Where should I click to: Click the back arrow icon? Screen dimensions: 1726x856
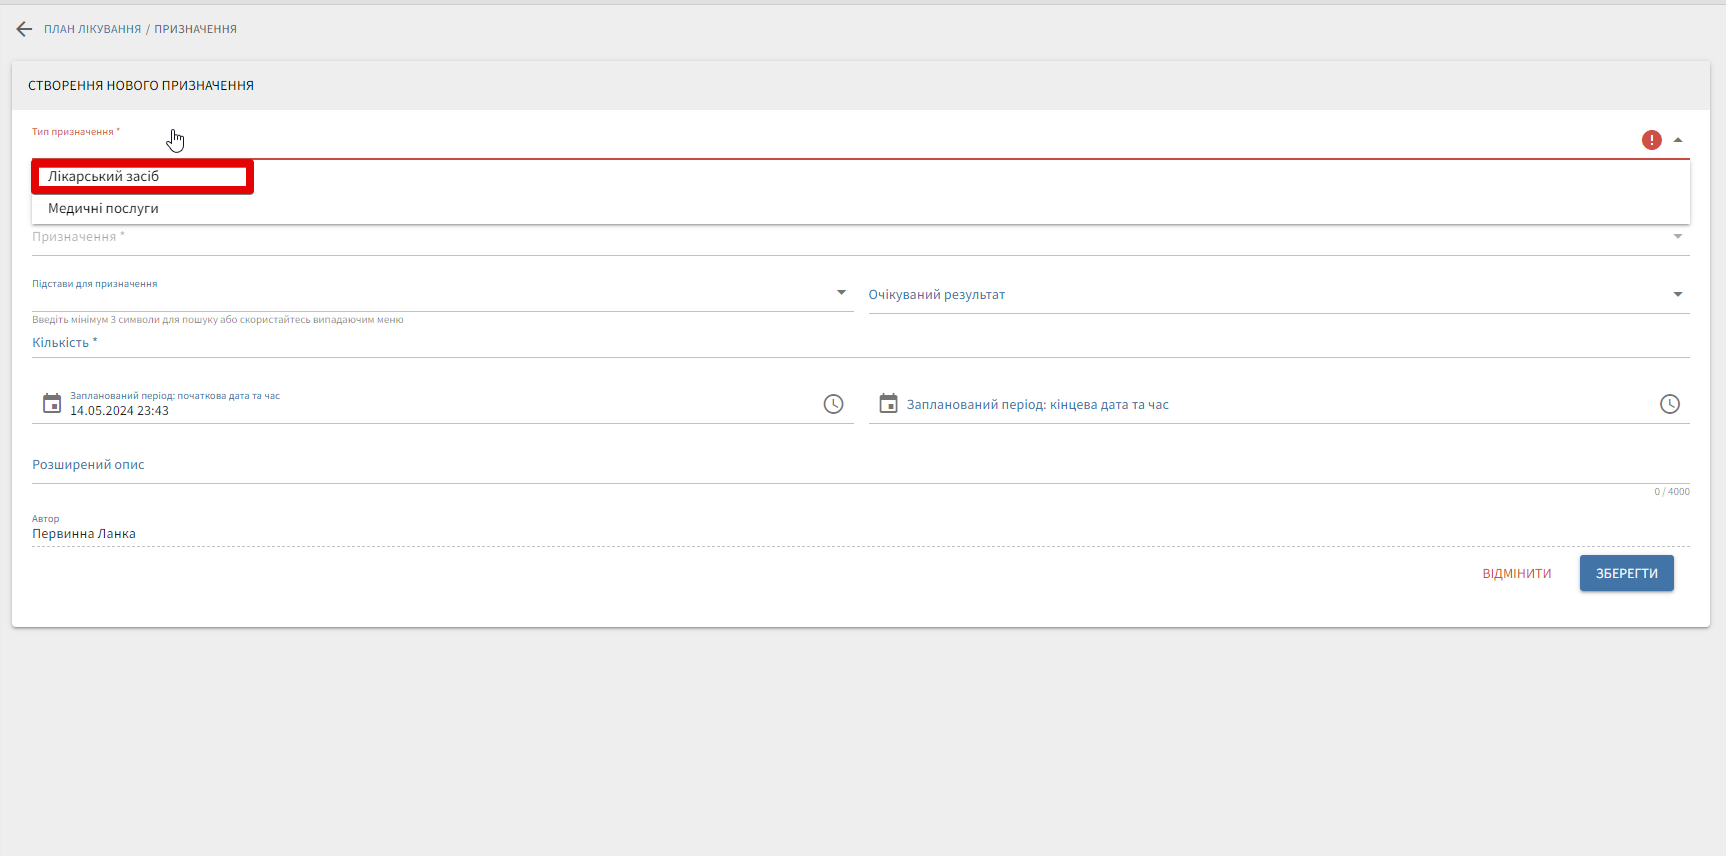(24, 29)
